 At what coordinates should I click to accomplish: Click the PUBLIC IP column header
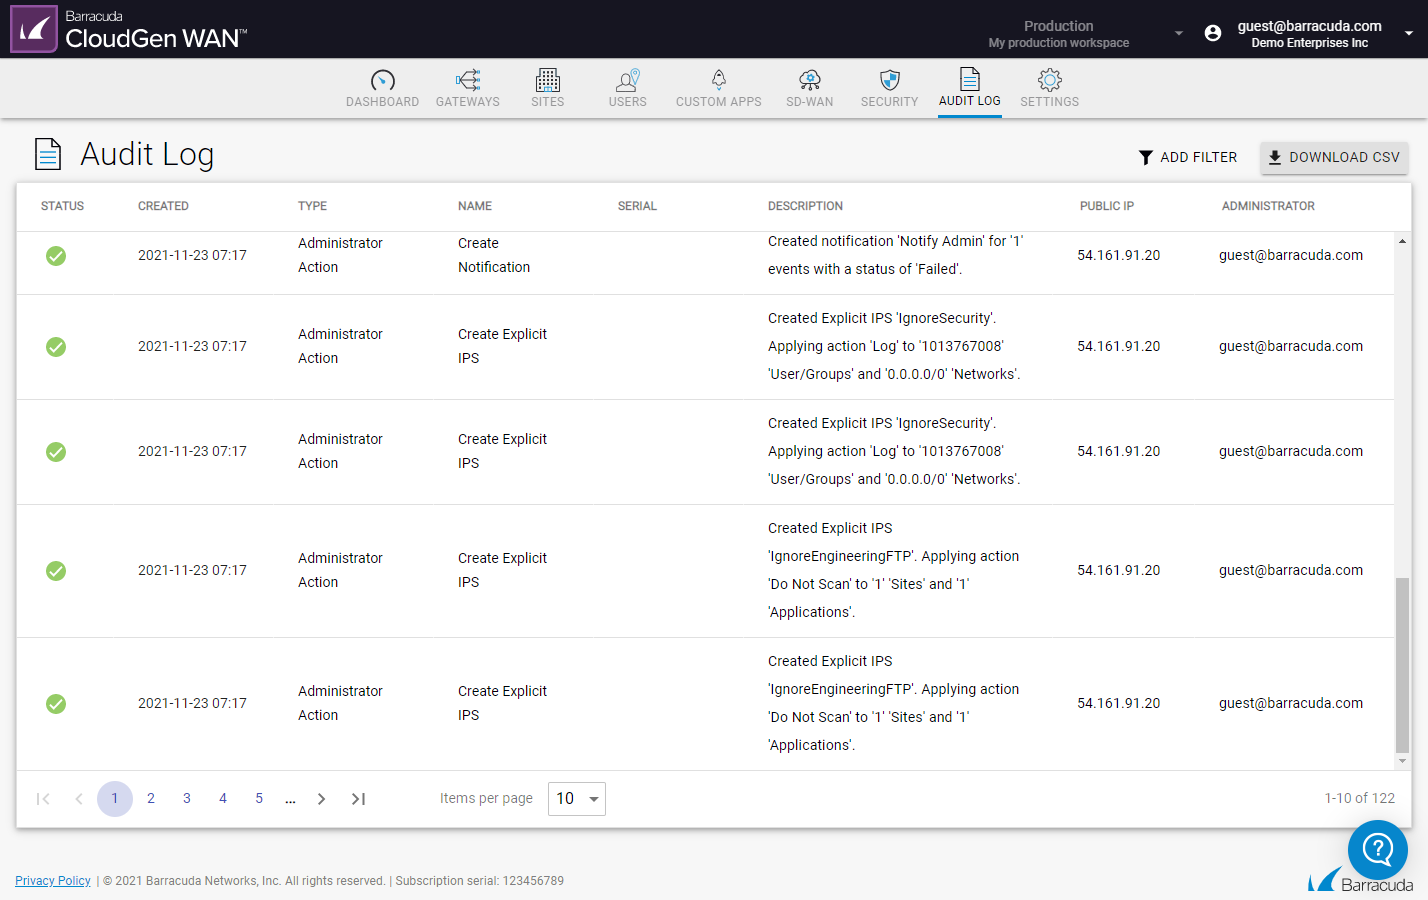pyautogui.click(x=1107, y=206)
